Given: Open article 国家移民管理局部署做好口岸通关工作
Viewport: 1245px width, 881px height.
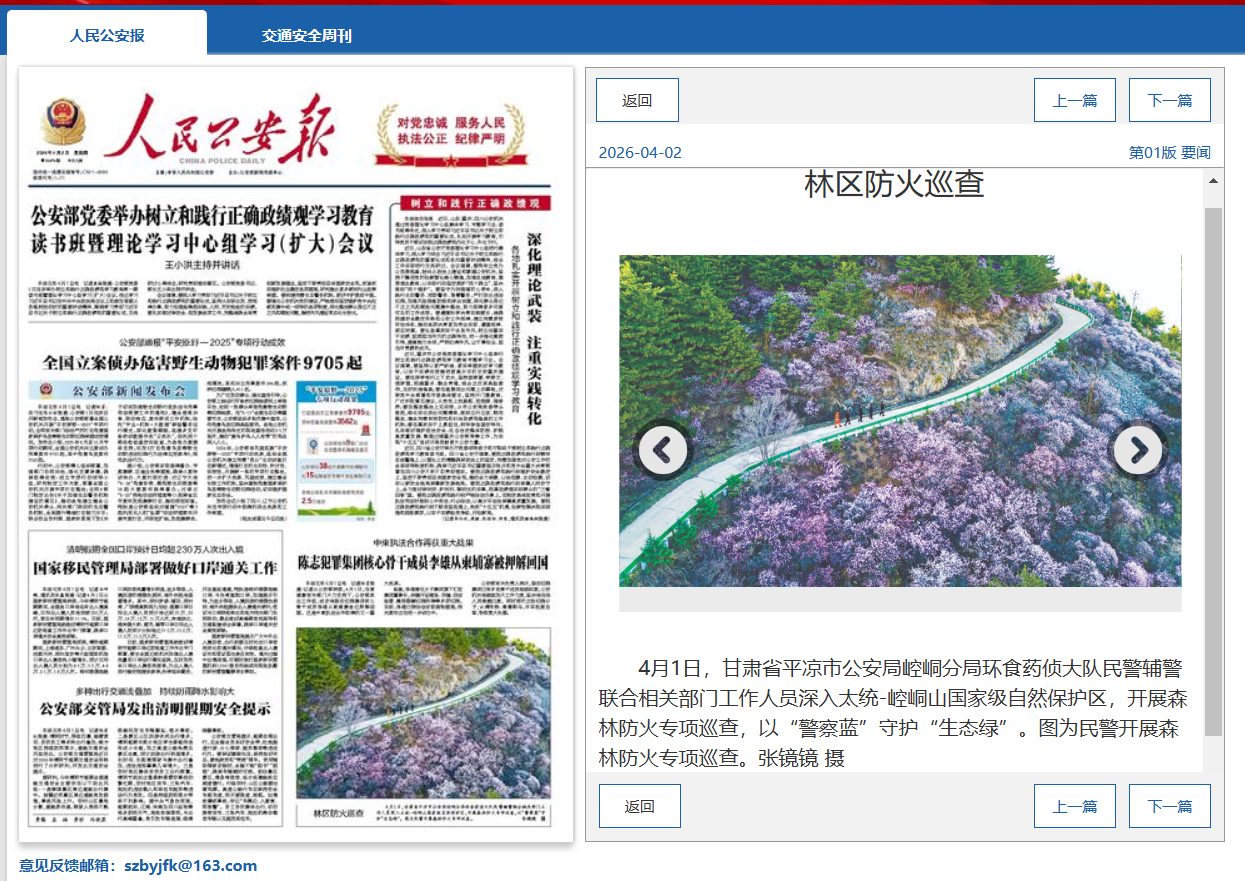Looking at the screenshot, I should point(155,567).
